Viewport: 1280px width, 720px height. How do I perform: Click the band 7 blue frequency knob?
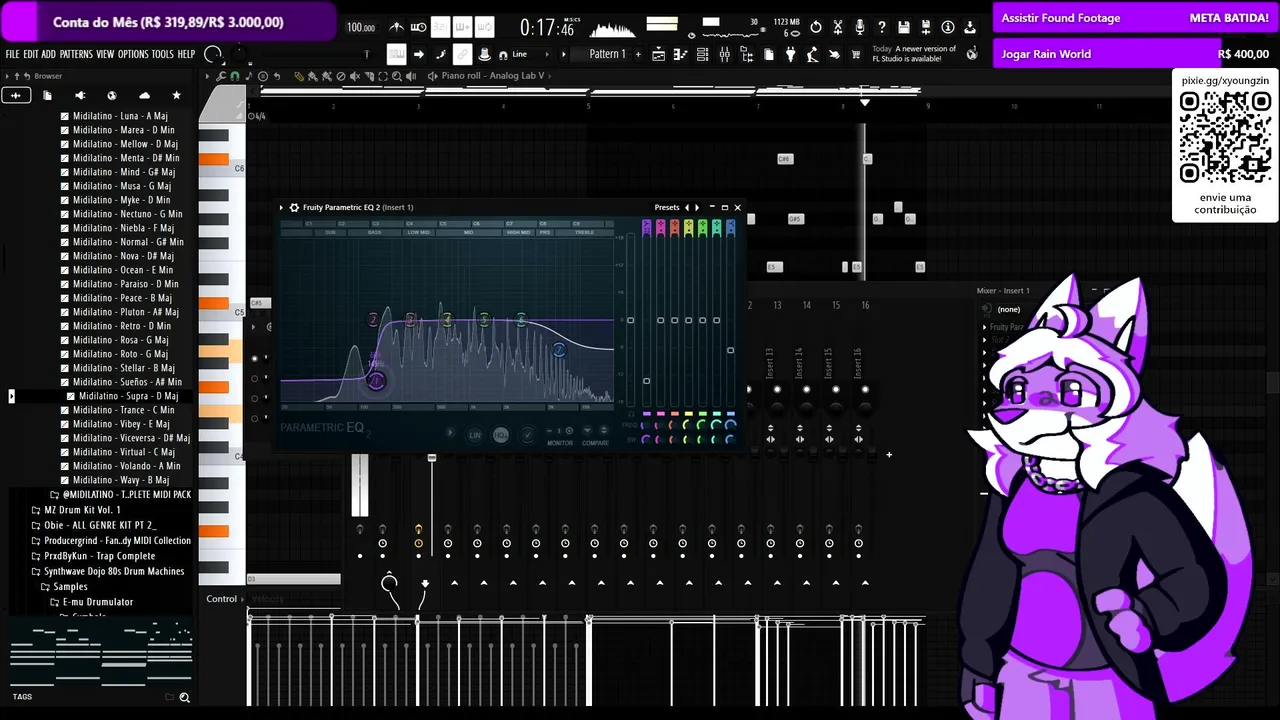click(x=730, y=425)
